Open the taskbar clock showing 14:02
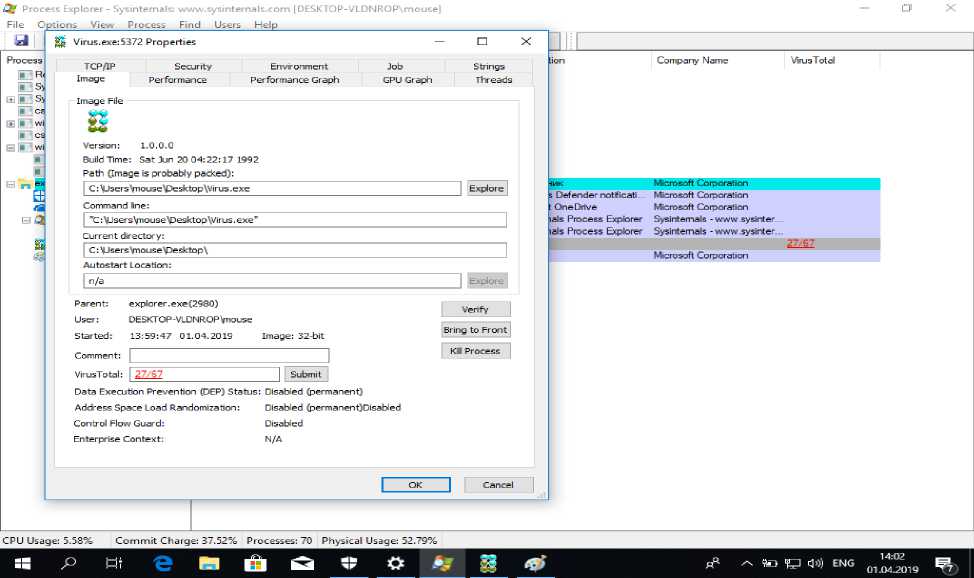 [x=892, y=563]
